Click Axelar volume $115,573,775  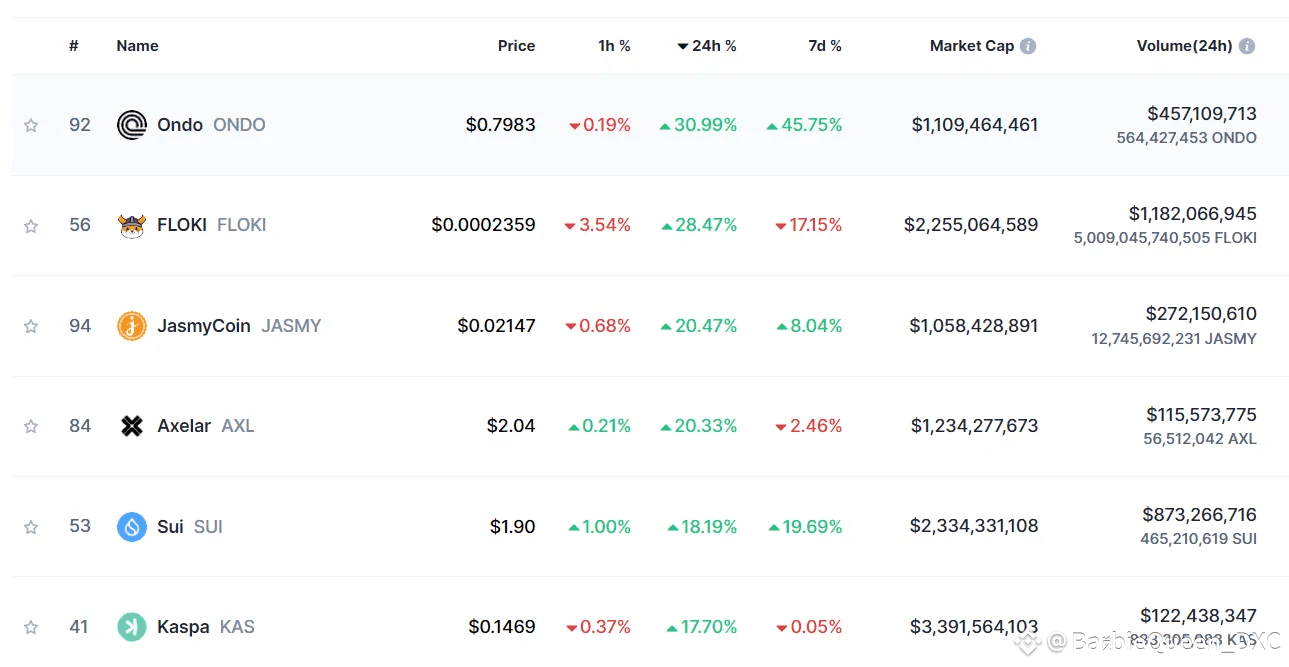coord(1202,415)
